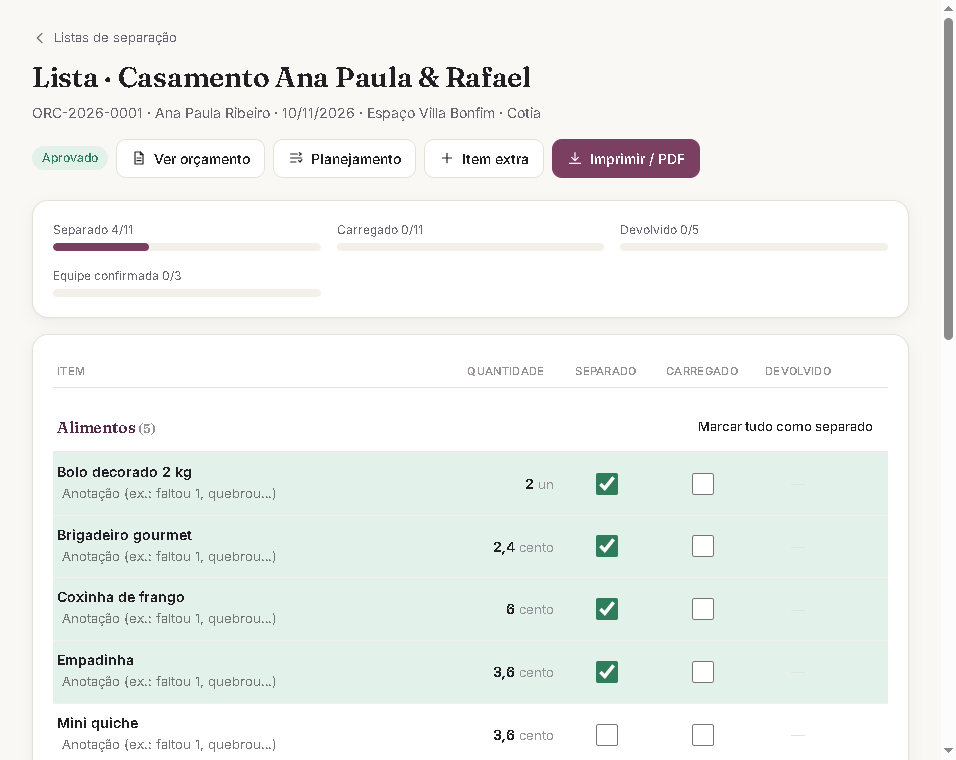Check Carregado for Bolo decorado 2 kg
The width and height of the screenshot is (956, 760).
(703, 484)
